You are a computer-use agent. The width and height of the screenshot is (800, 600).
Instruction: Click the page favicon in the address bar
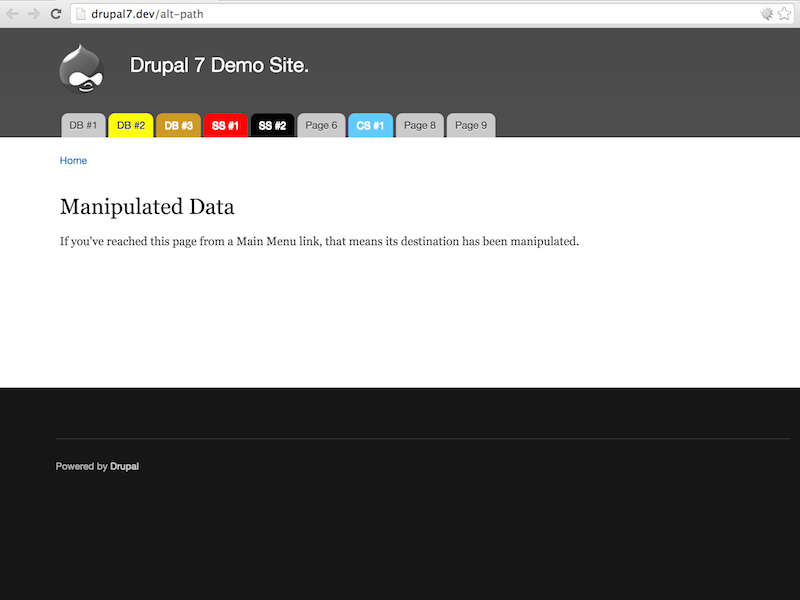[x=79, y=14]
